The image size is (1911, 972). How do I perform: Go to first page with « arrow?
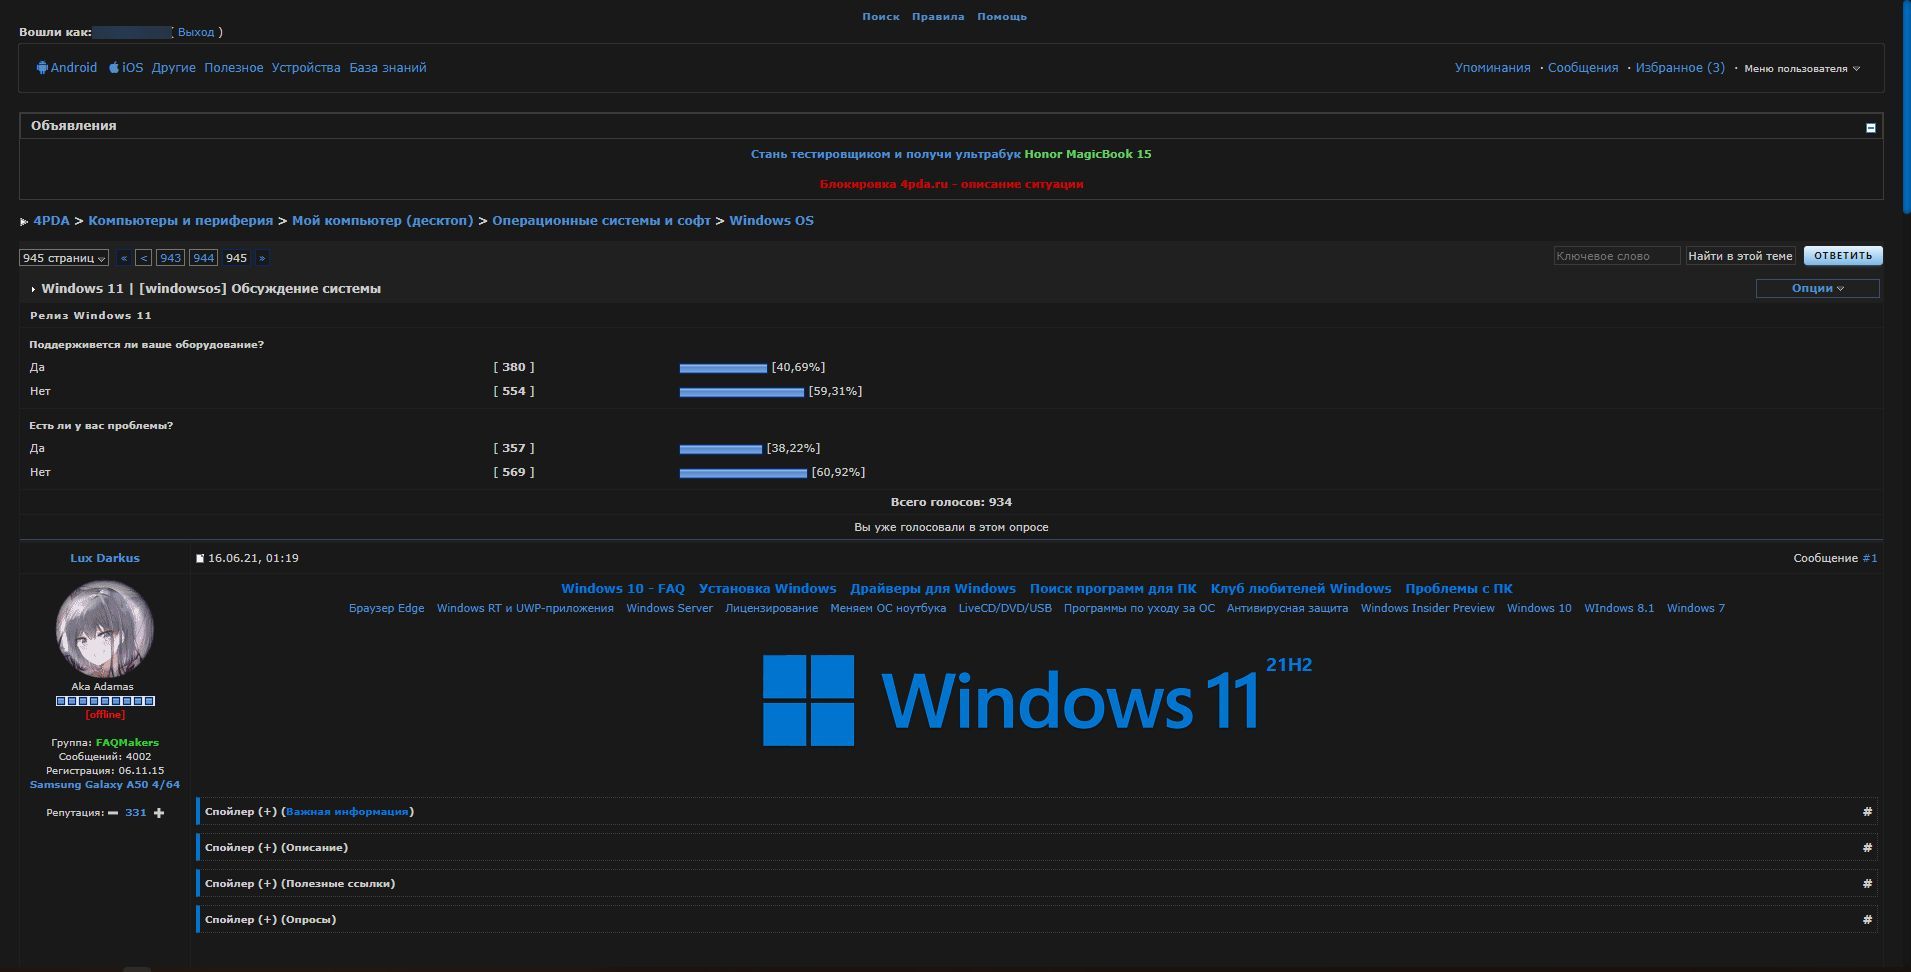124,258
